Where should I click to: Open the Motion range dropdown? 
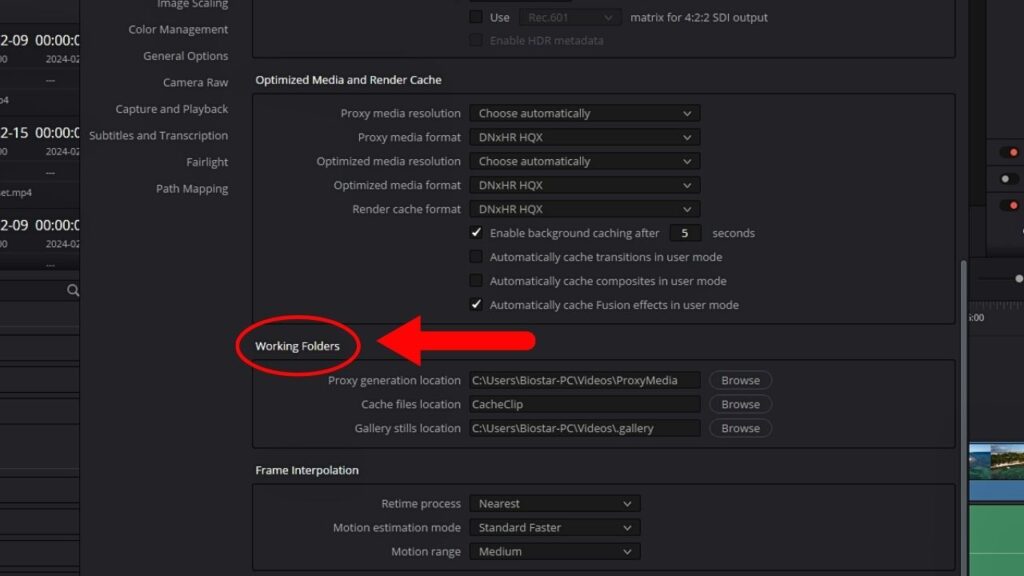(x=554, y=551)
